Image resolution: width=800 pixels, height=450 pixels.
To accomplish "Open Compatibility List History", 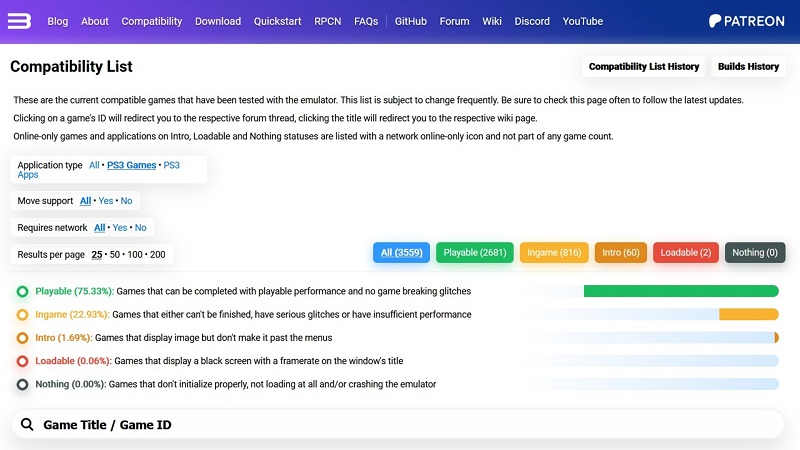I will 644,66.
